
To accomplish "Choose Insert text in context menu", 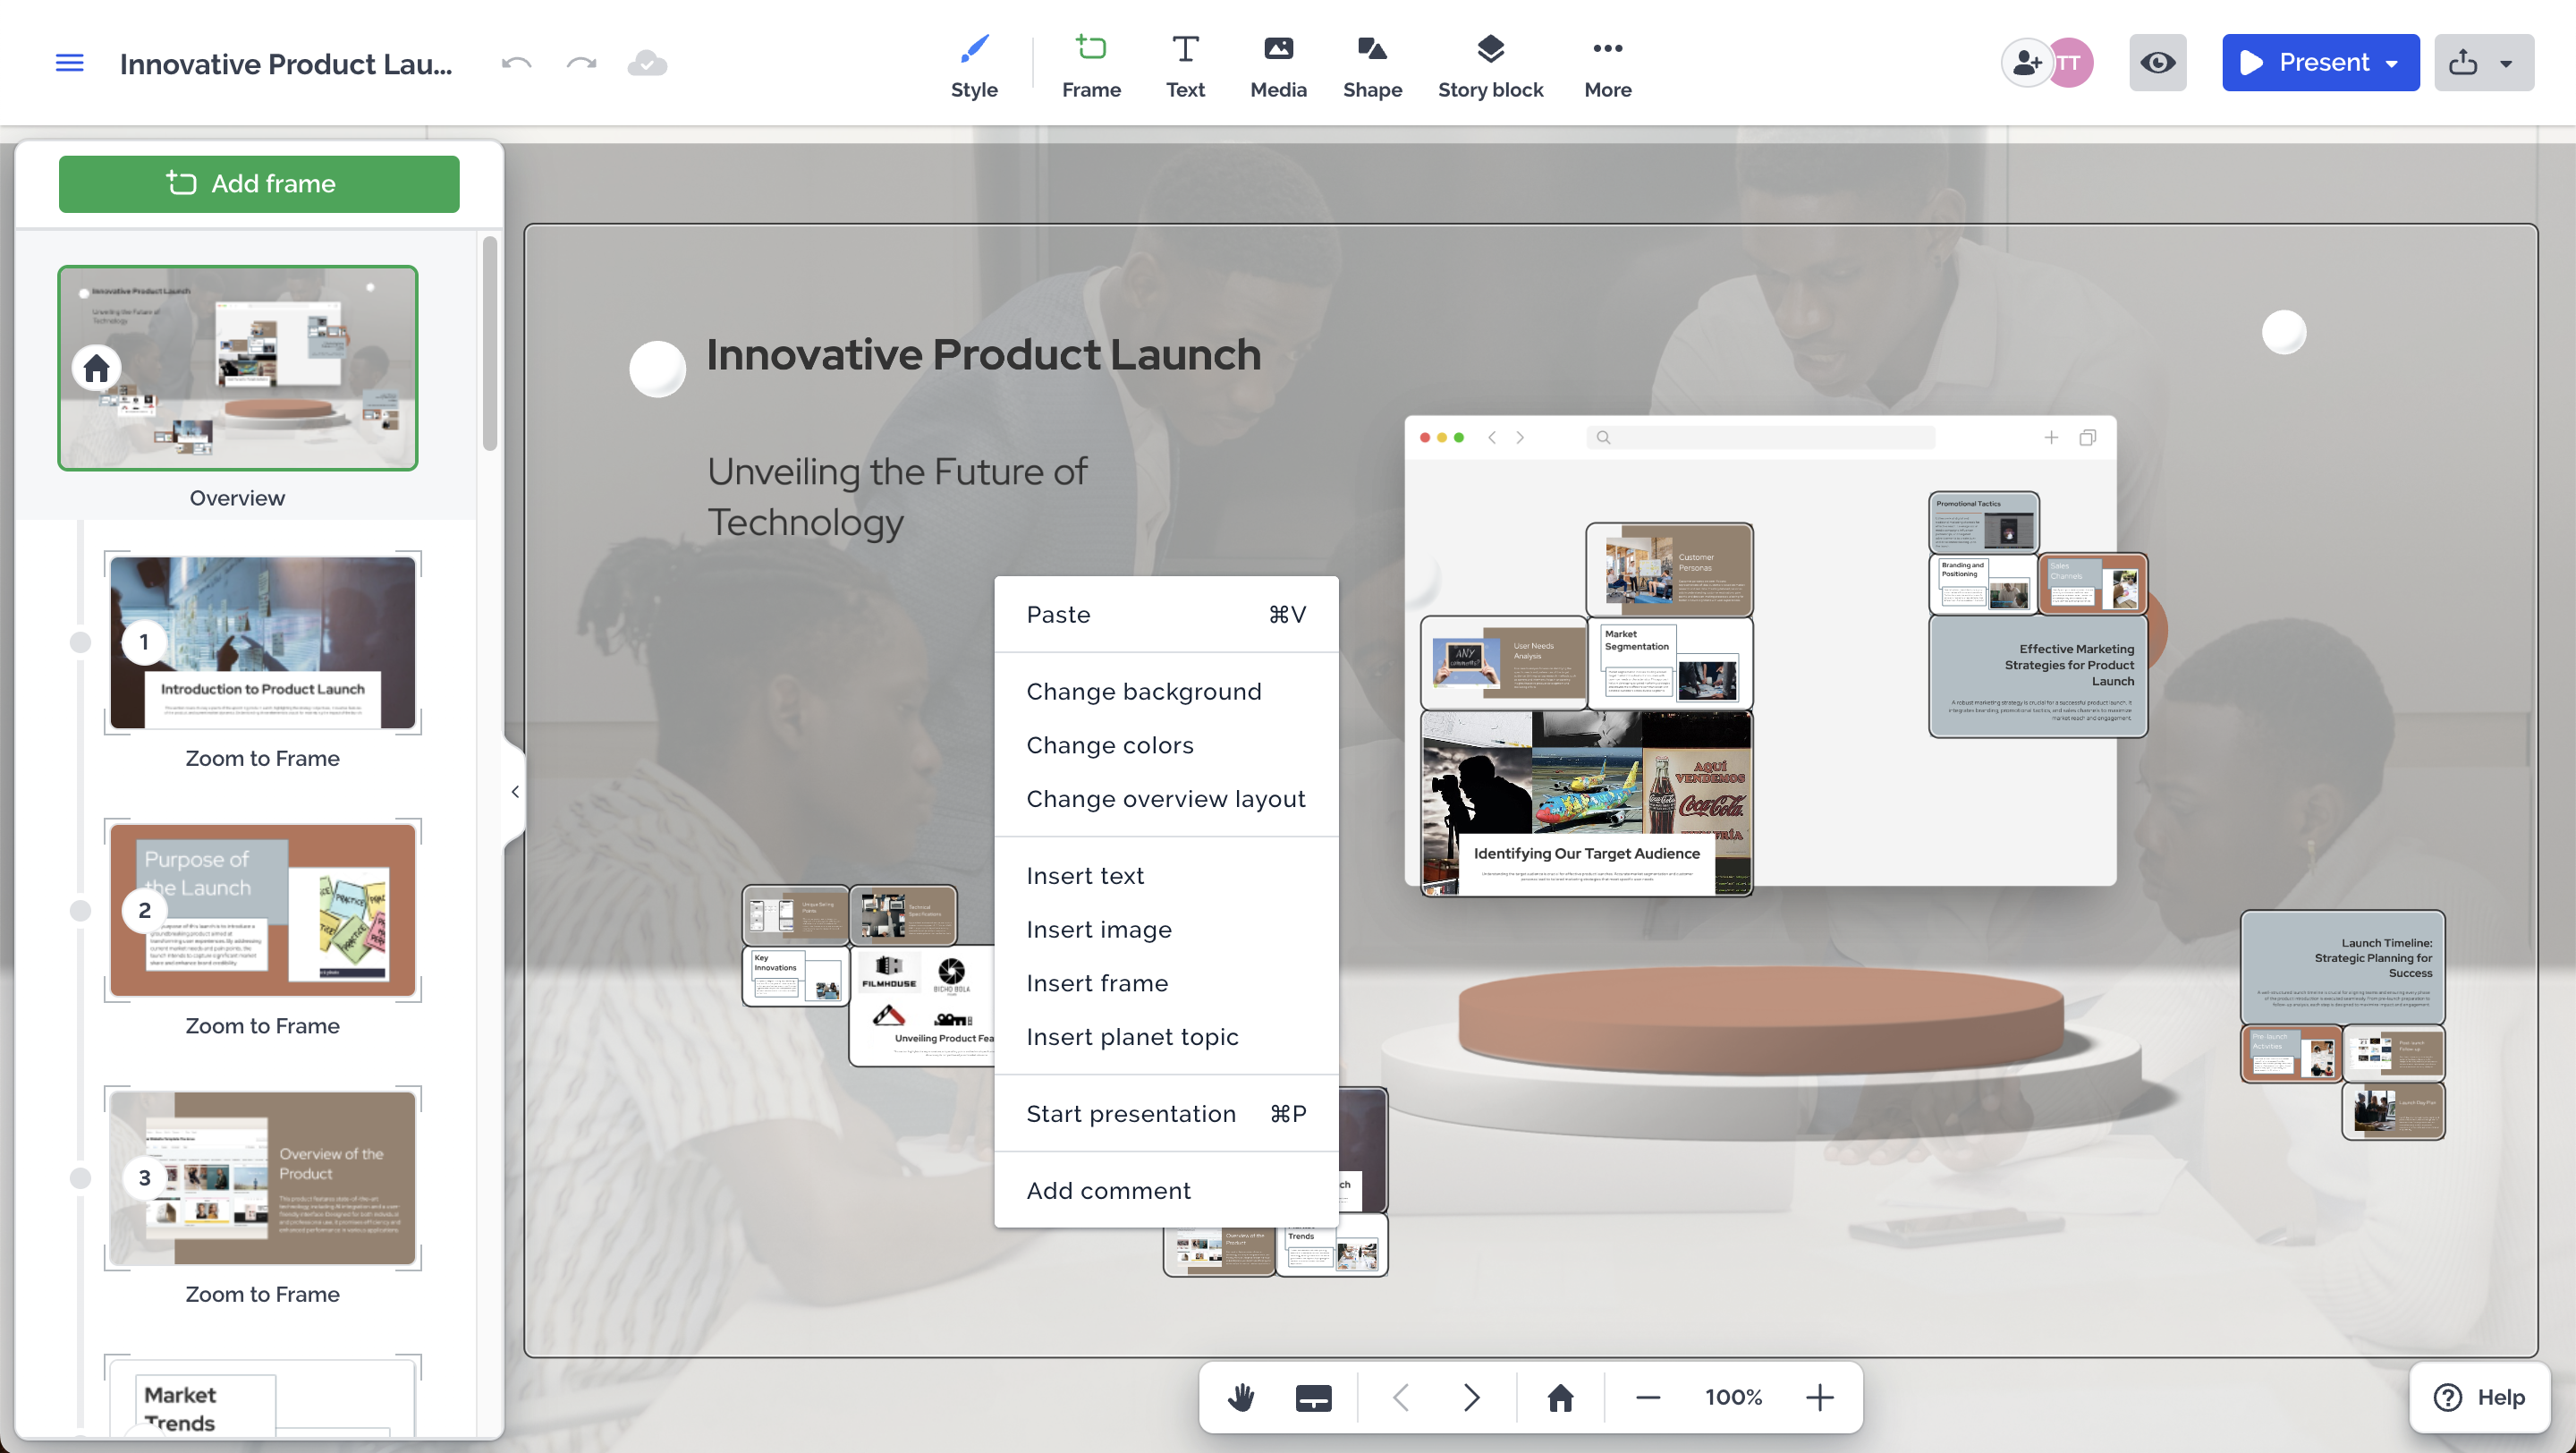I will pyautogui.click(x=1166, y=876).
